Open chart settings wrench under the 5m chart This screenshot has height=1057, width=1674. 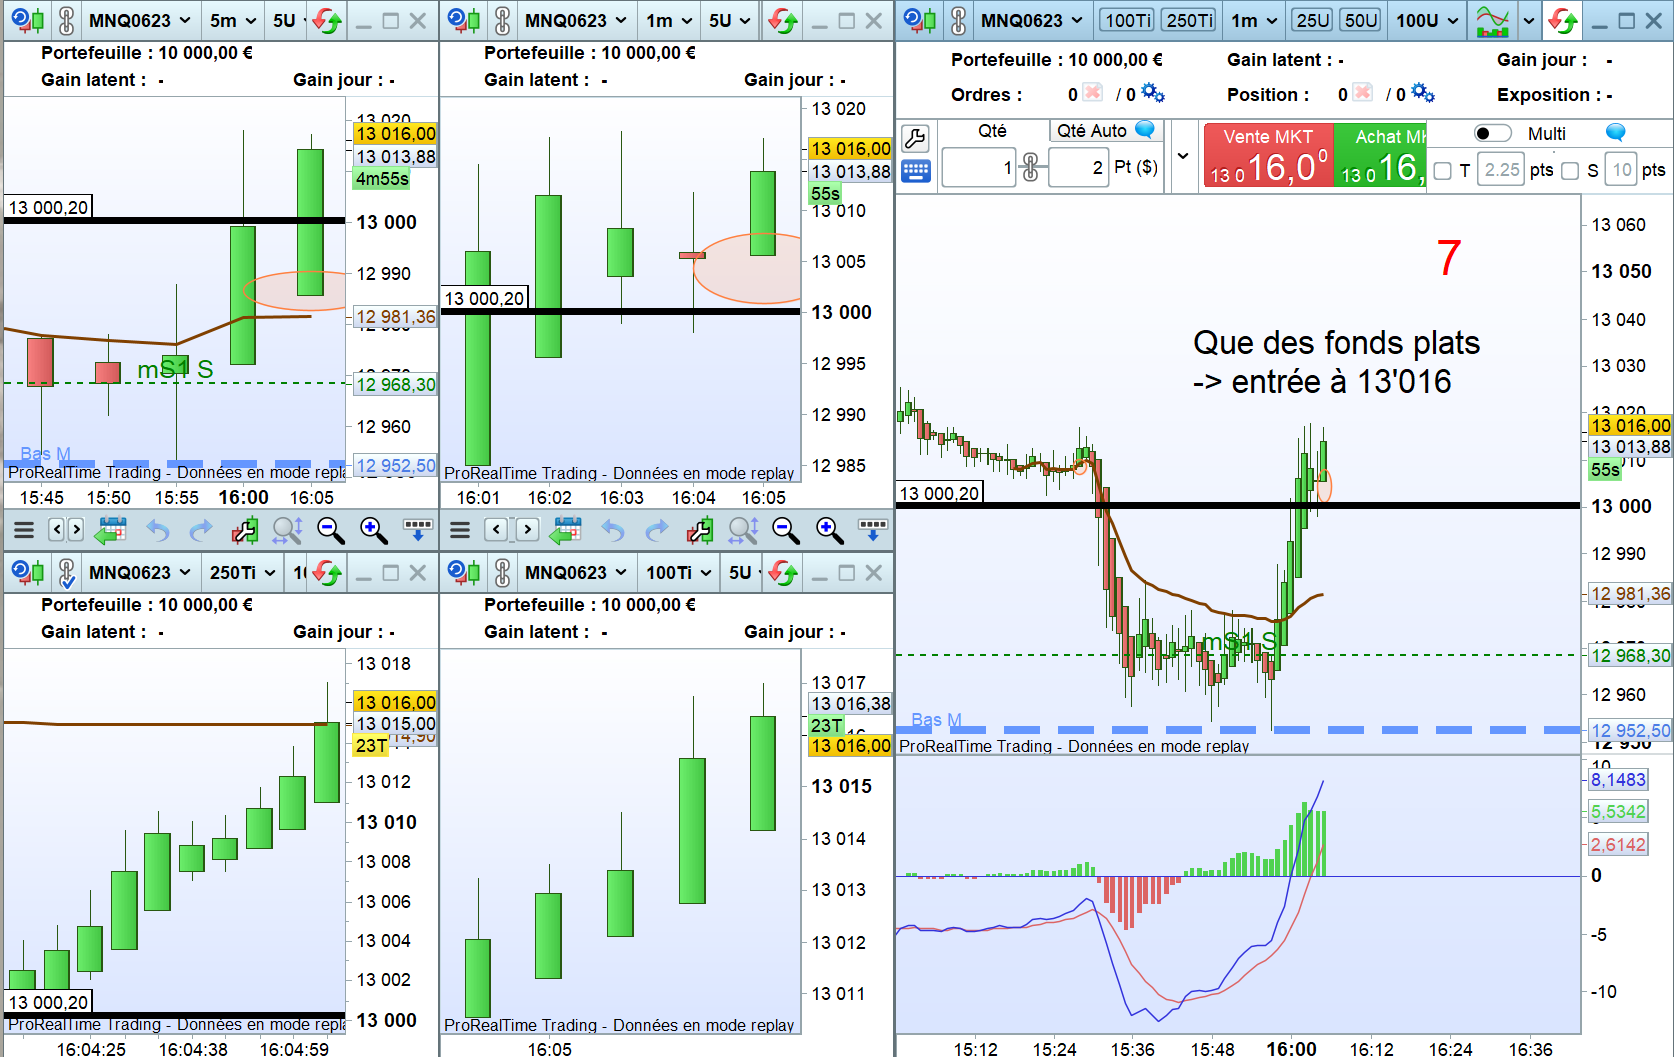[x=245, y=530]
